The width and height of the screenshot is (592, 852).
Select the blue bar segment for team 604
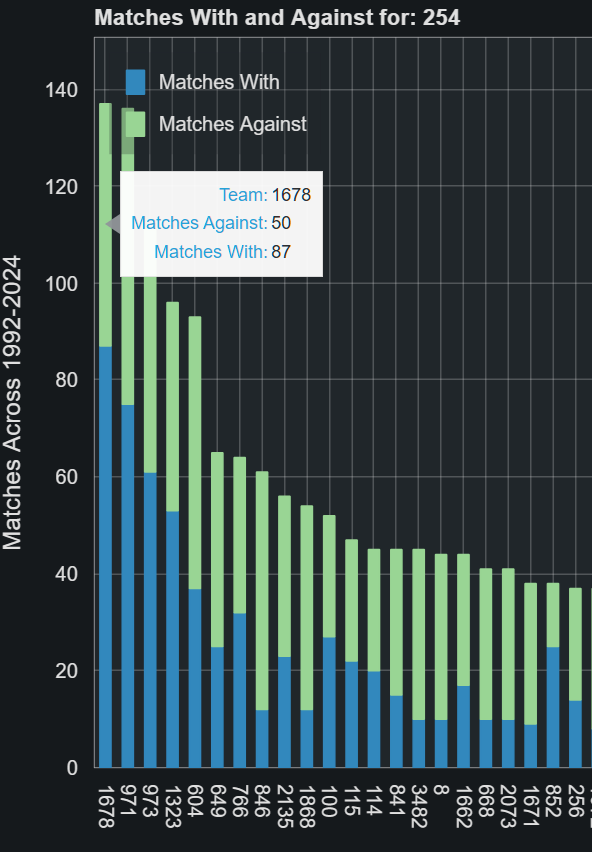[x=194, y=678]
